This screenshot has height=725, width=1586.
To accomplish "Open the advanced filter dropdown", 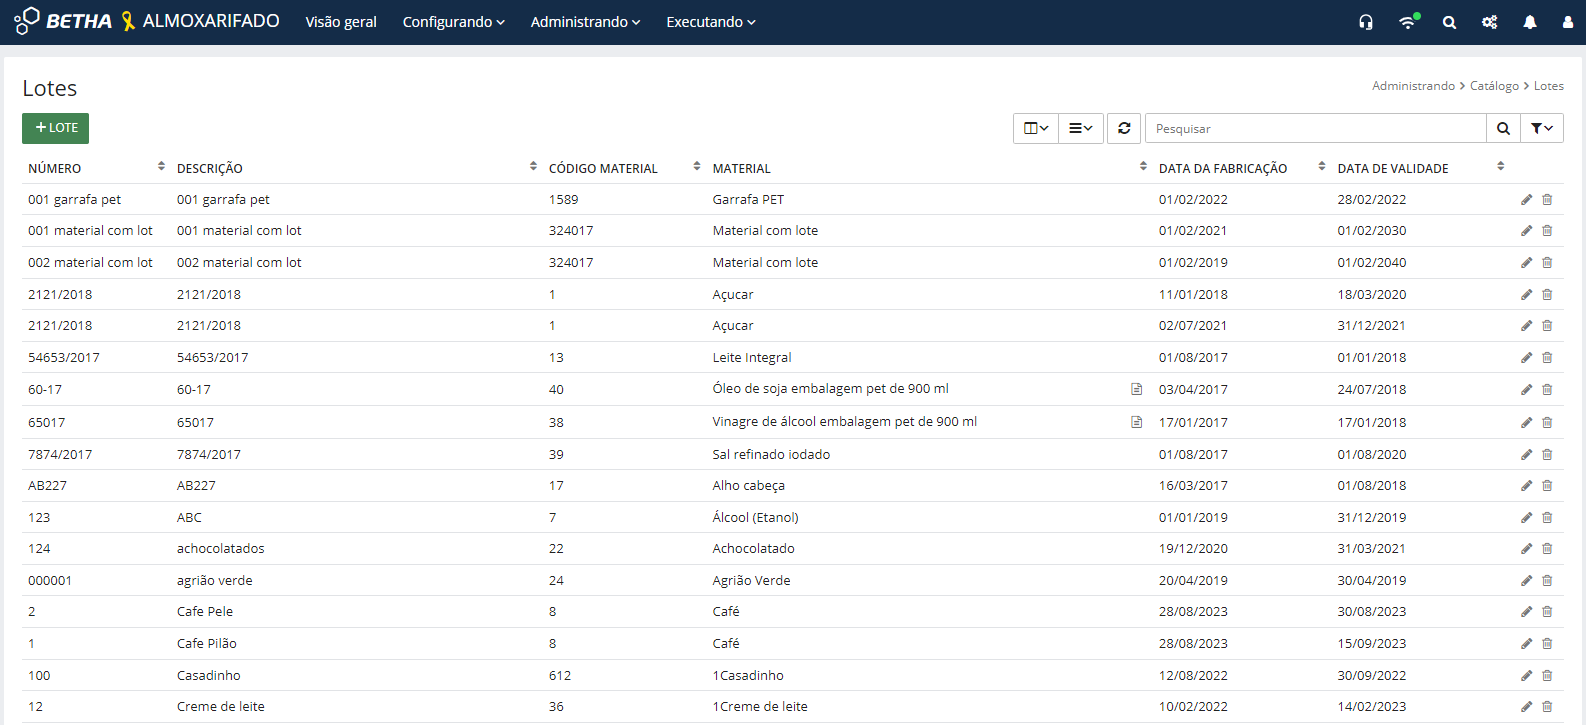I will click(x=1542, y=128).
